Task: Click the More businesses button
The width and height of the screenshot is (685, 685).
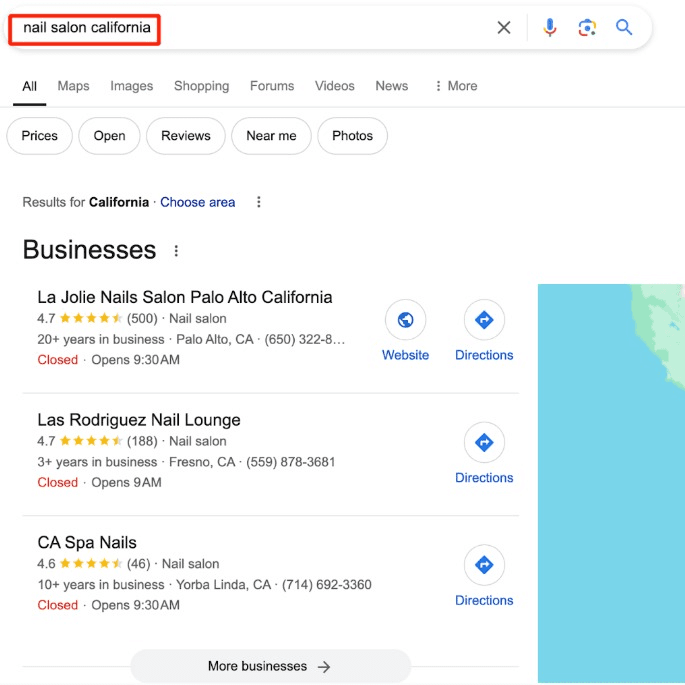Action: point(270,666)
